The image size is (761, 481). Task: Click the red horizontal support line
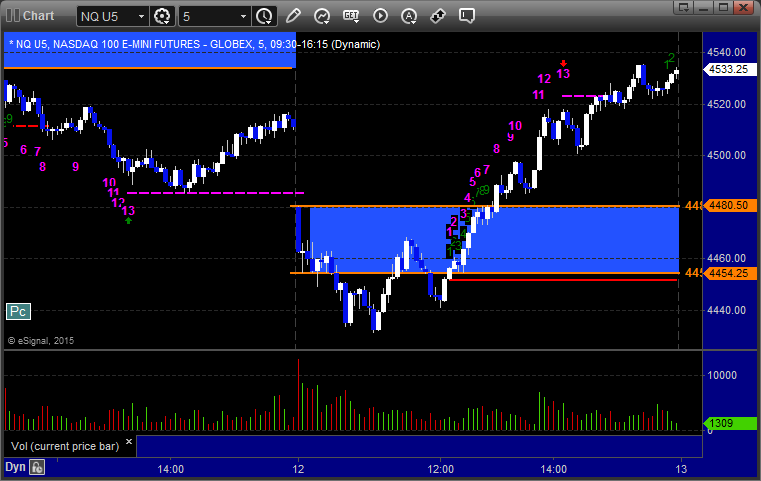563,280
